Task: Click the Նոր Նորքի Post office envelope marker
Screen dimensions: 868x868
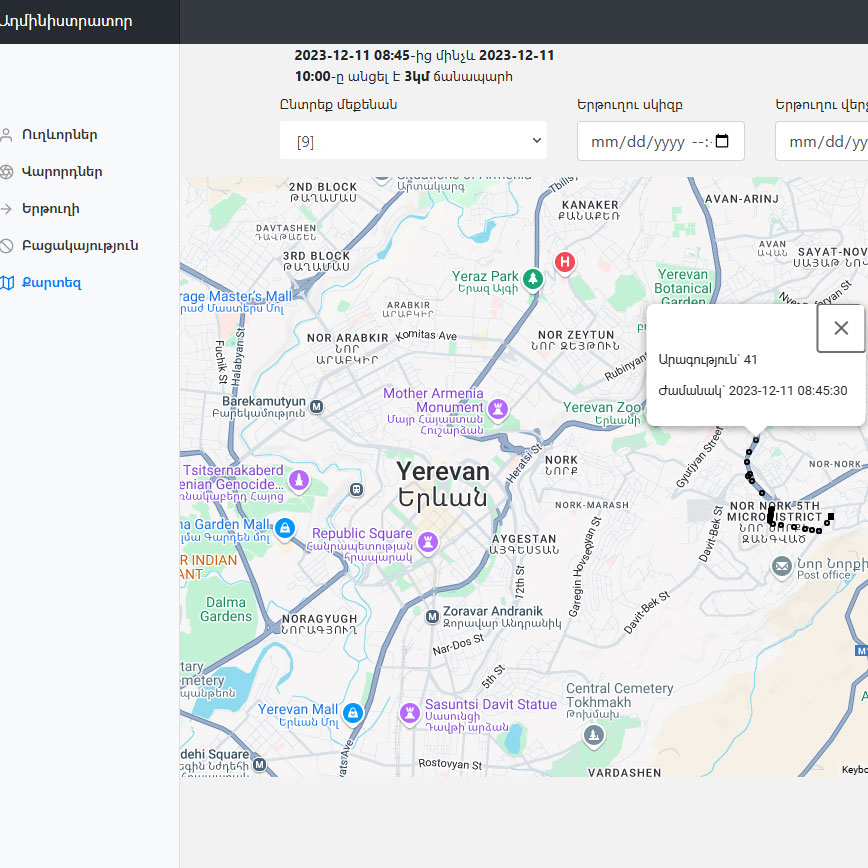Action: click(782, 566)
